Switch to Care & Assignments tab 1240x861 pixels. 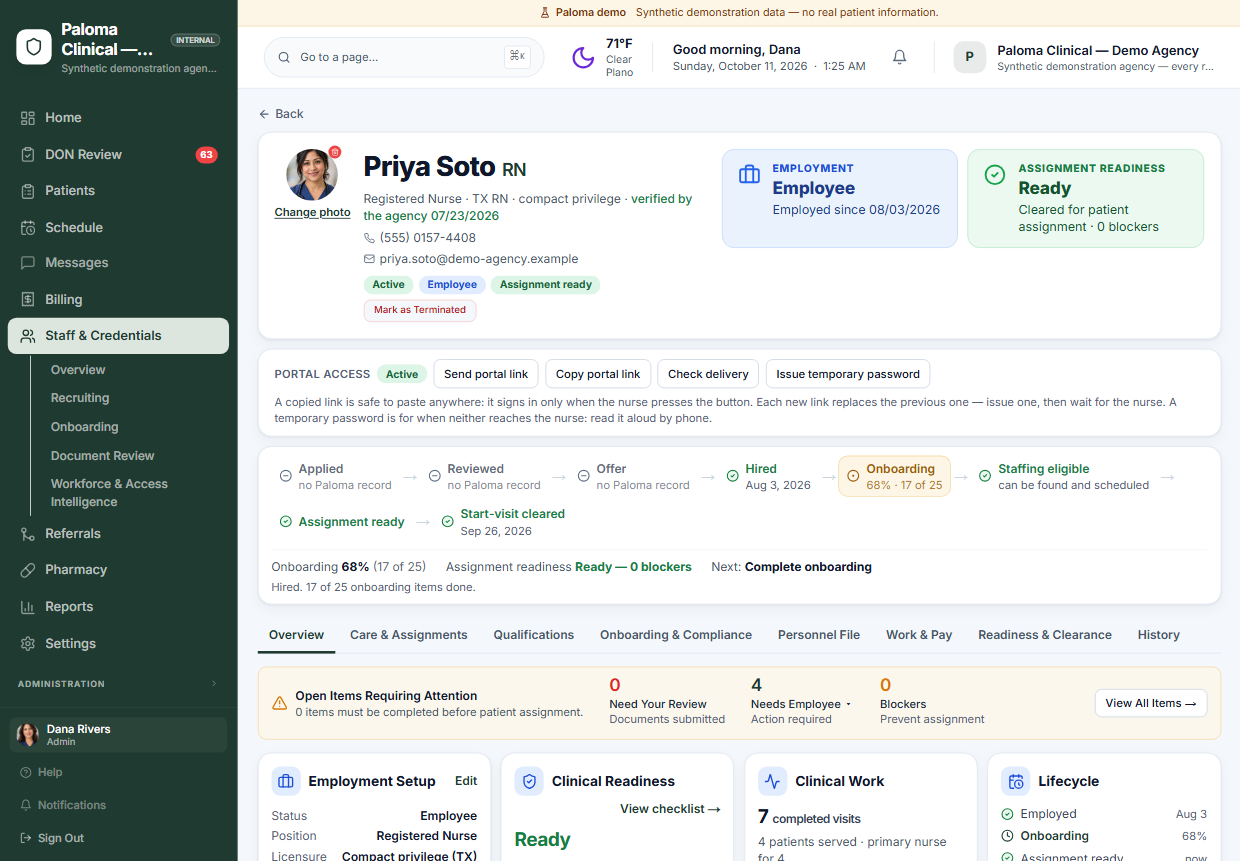coord(409,635)
